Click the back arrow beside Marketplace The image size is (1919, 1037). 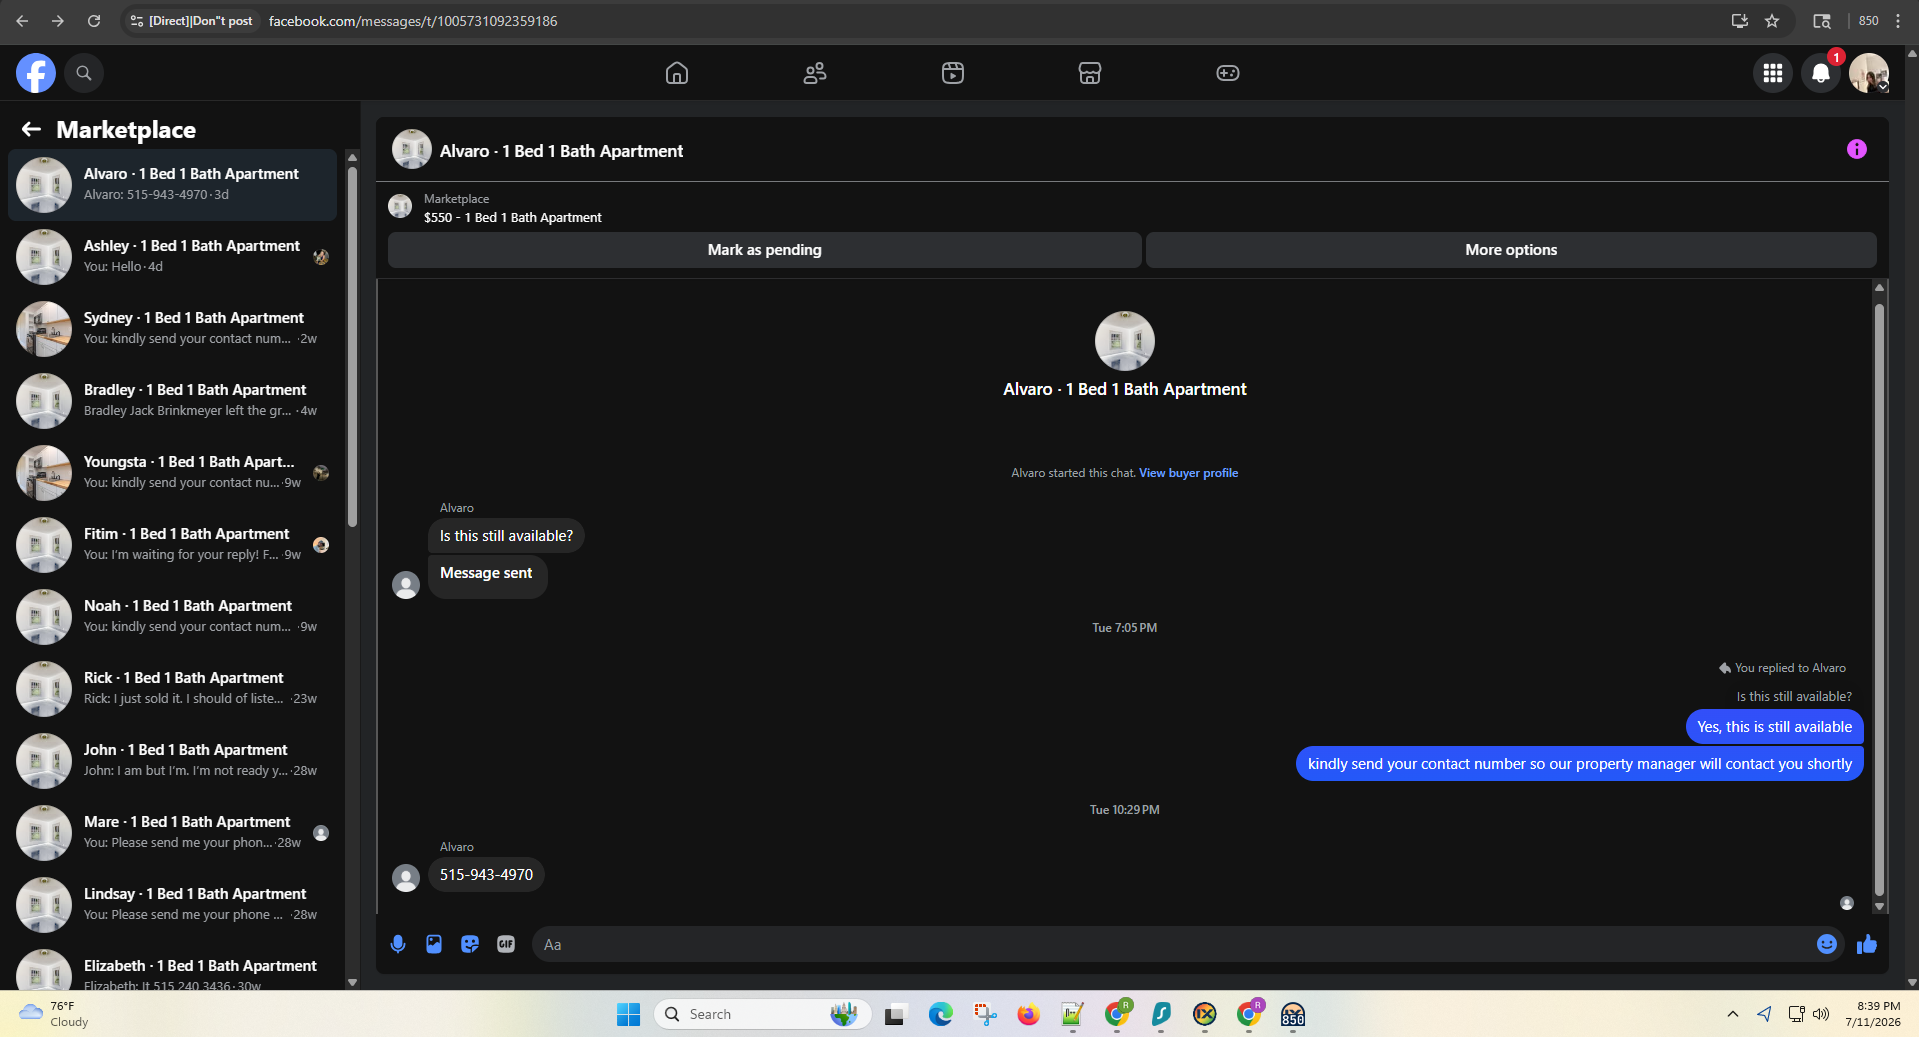(31, 129)
